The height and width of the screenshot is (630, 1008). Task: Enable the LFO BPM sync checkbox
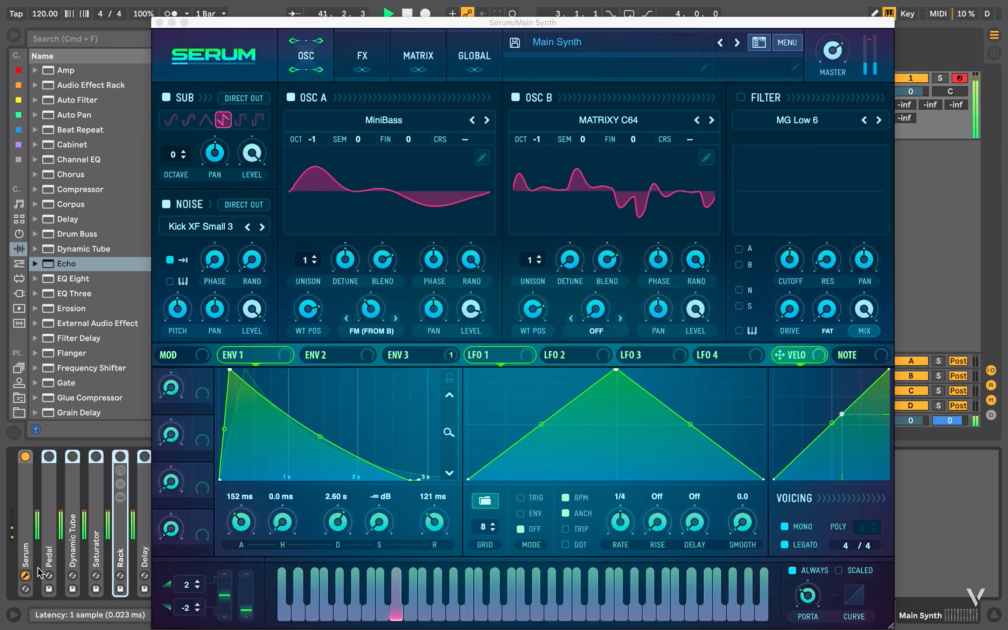point(565,498)
